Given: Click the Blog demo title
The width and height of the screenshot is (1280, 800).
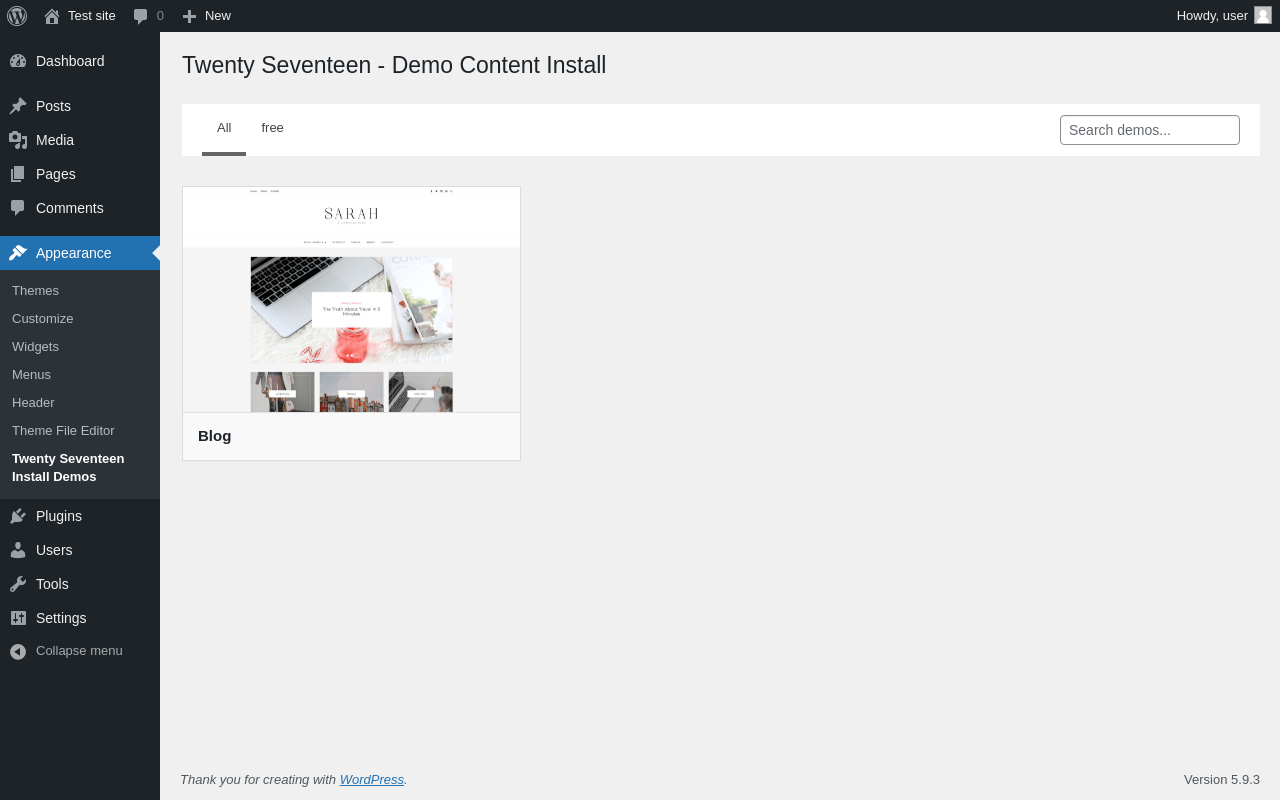Looking at the screenshot, I should 214,436.
